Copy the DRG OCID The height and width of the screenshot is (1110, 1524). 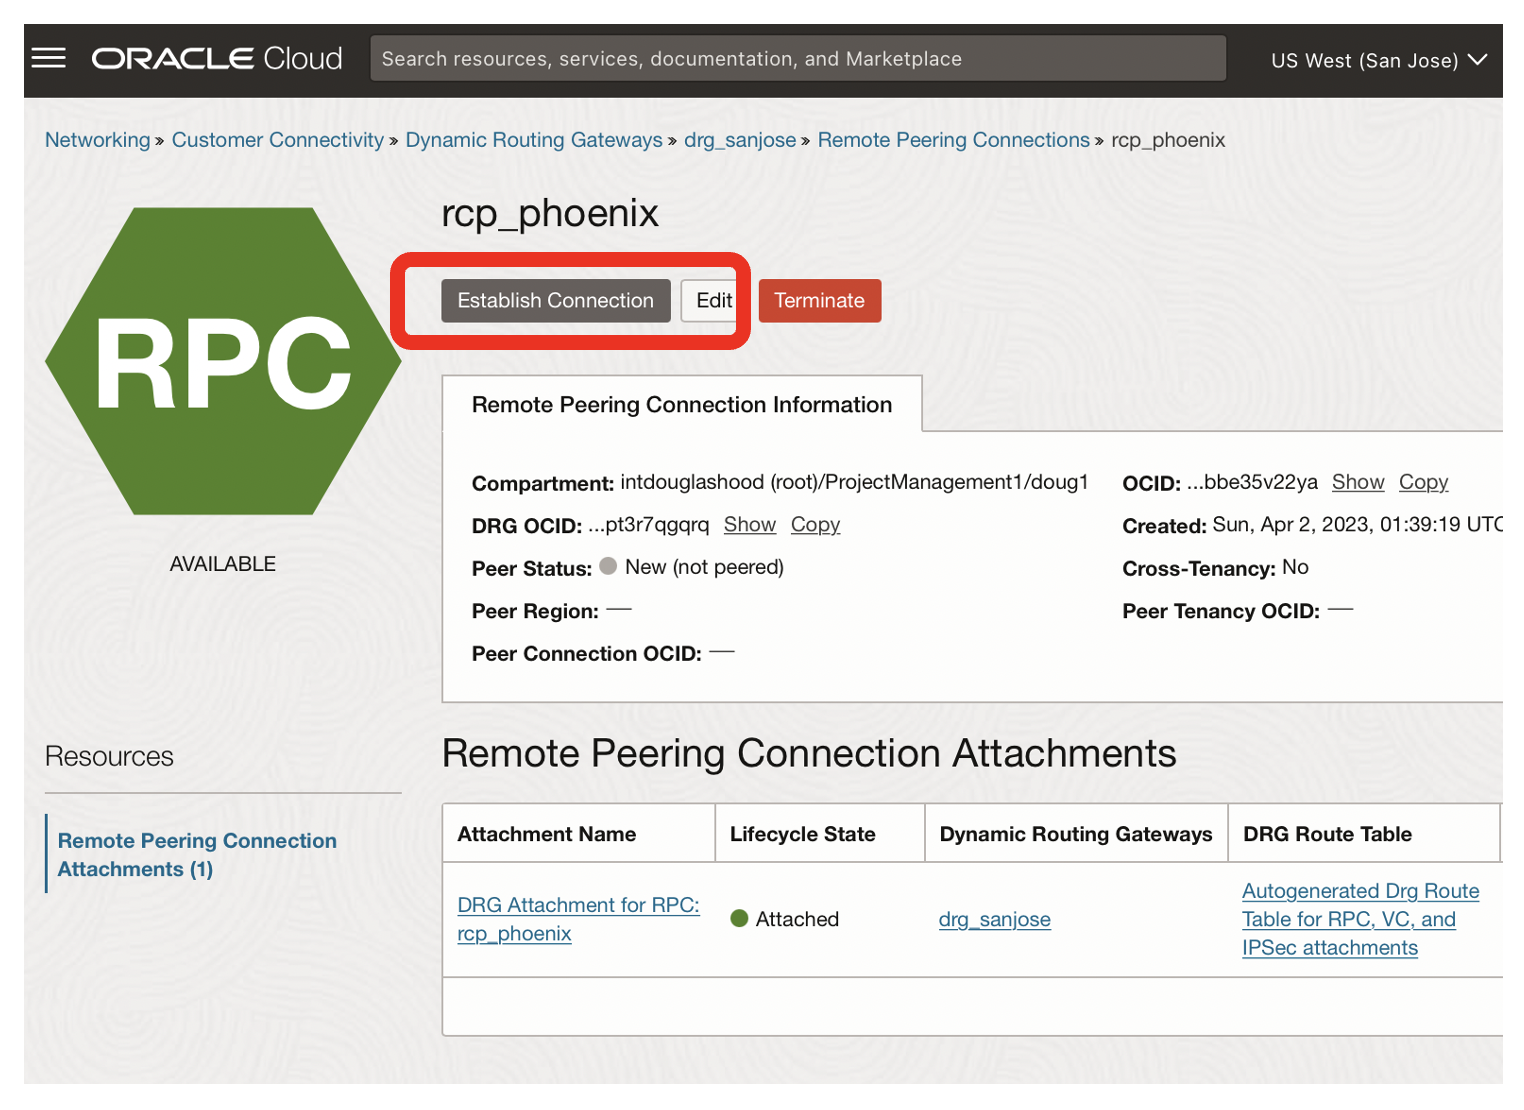coord(815,524)
